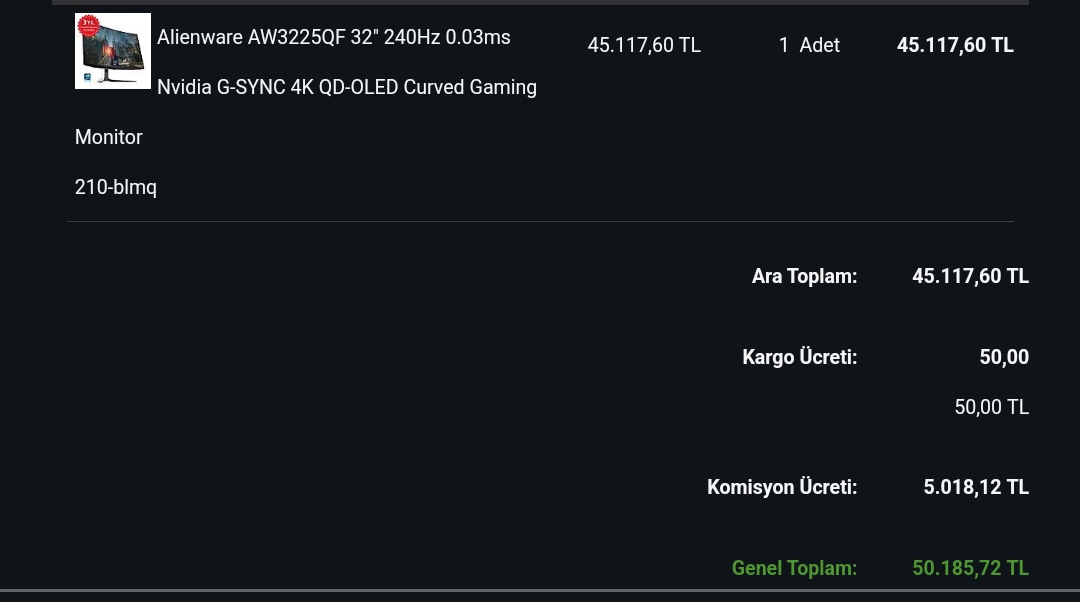Open the Alienware monitor product thumbnail
The height and width of the screenshot is (602, 1080).
(x=113, y=51)
